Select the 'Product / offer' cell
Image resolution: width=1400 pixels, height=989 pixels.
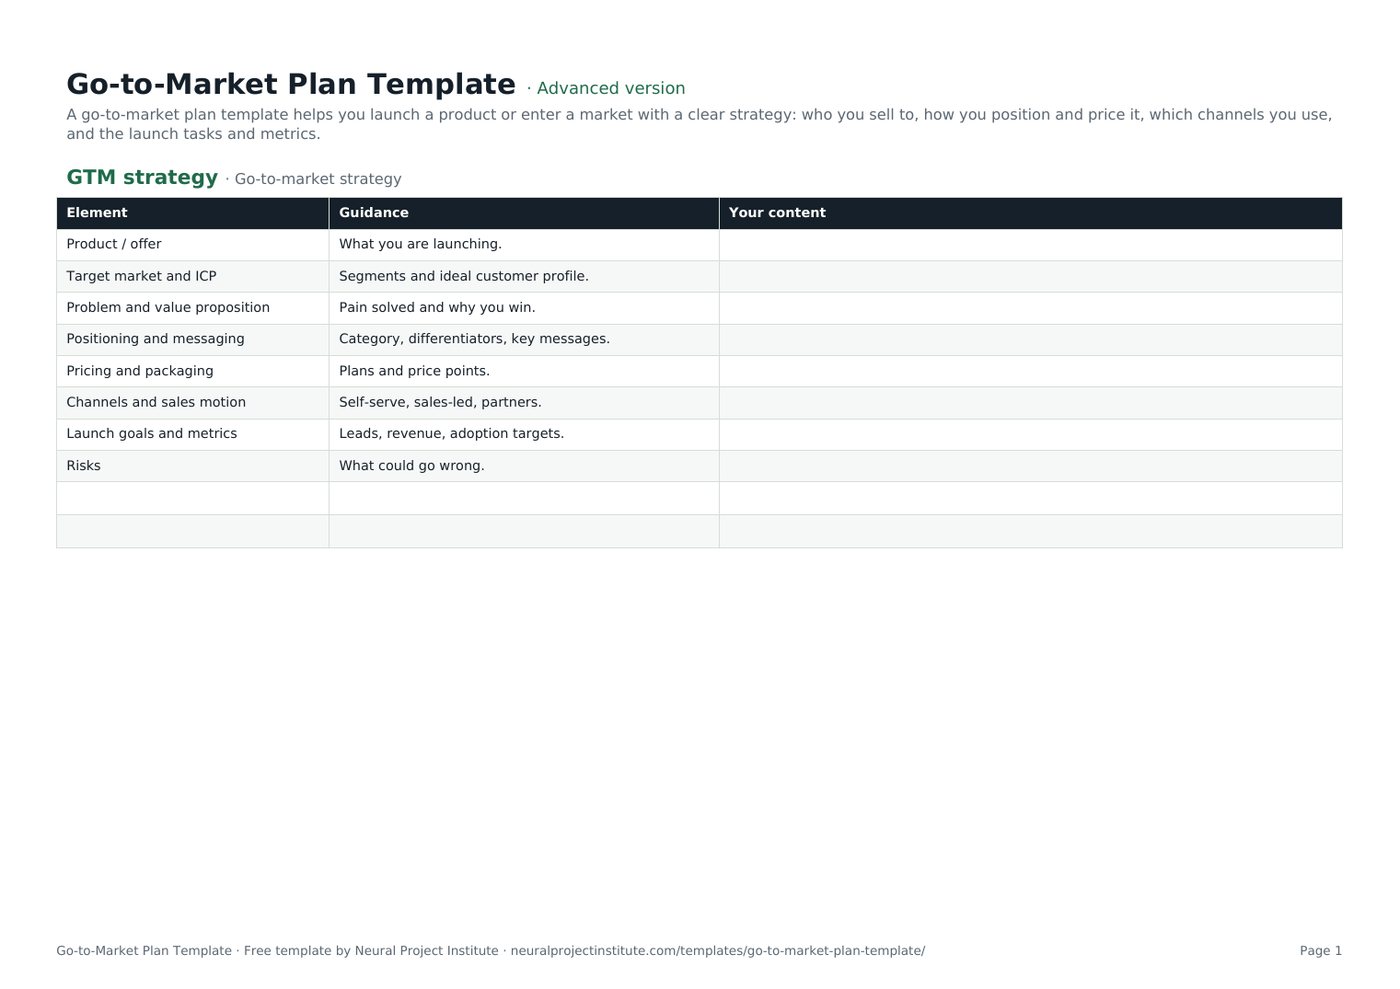(193, 245)
